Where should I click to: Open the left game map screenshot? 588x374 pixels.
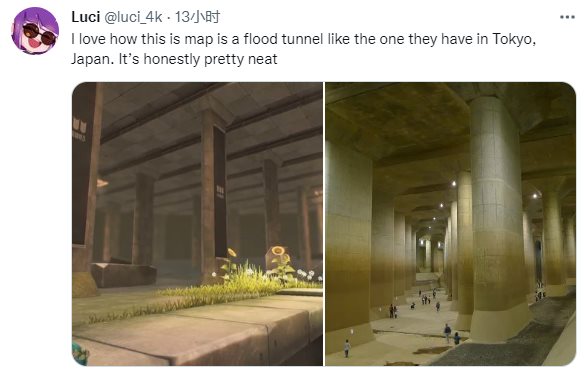(x=197, y=224)
